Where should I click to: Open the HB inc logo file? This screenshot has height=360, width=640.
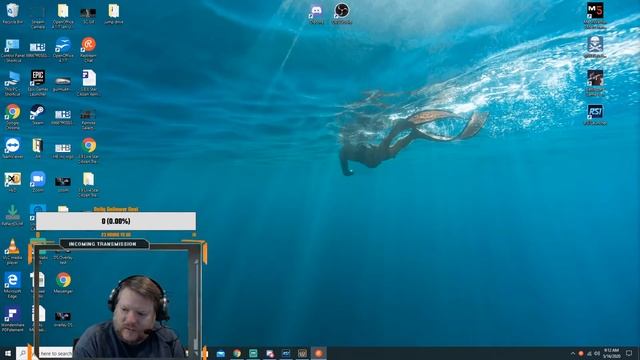pyautogui.click(x=63, y=151)
